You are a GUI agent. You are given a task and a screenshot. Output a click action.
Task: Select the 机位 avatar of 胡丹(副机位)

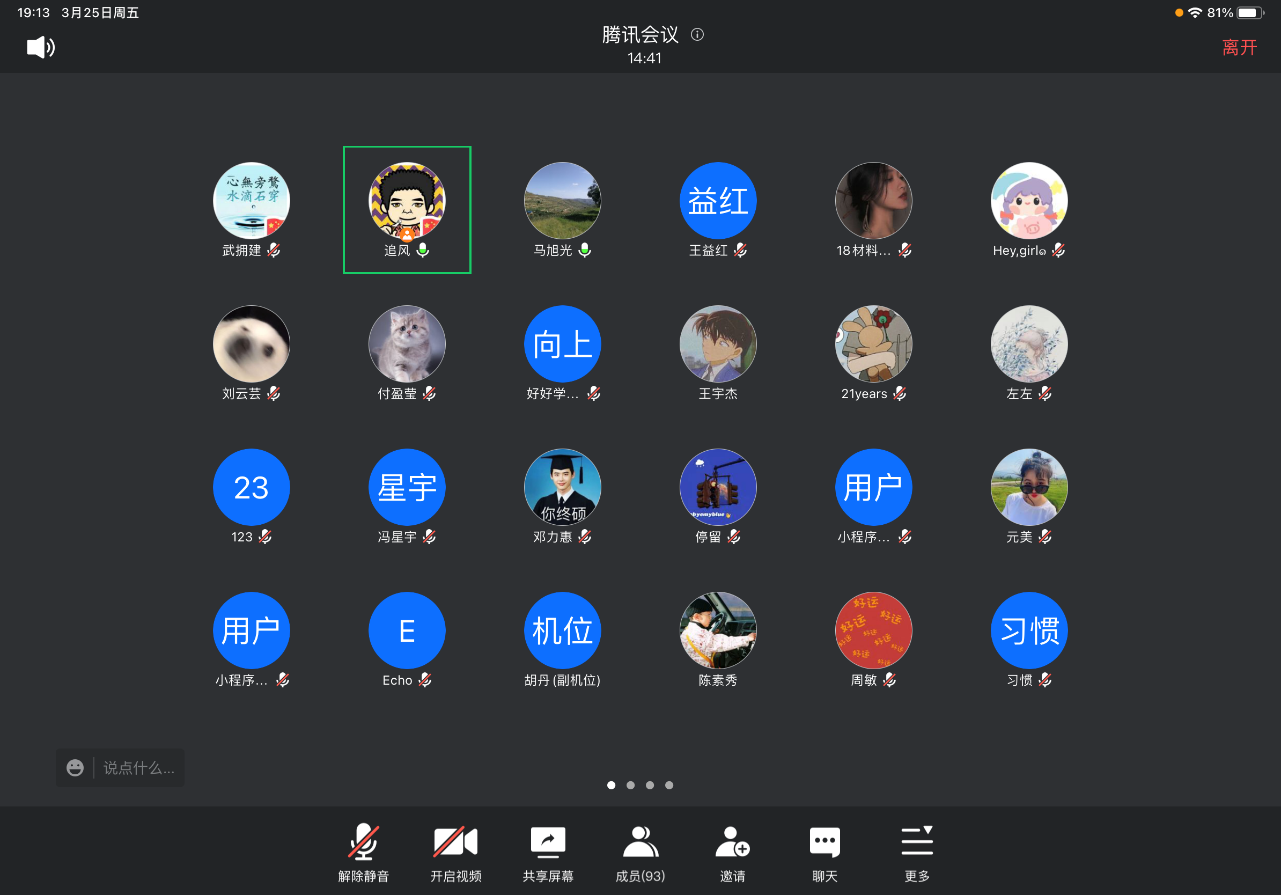(563, 630)
